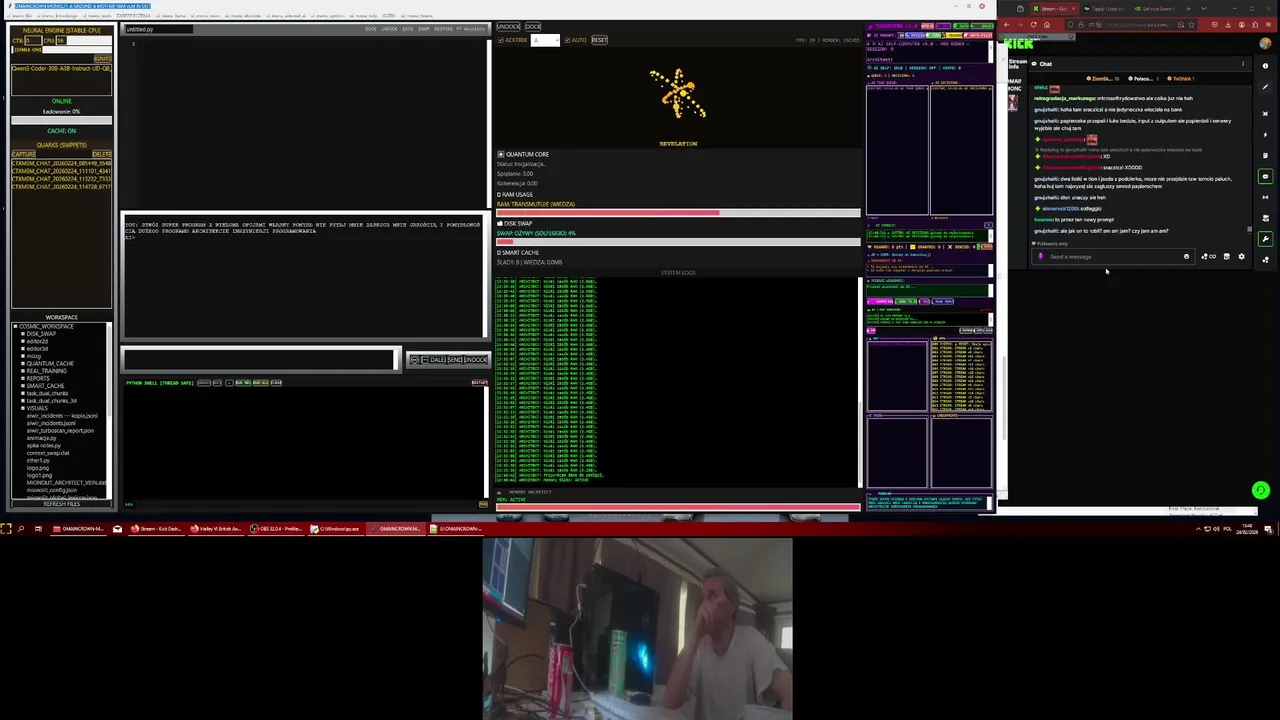Click Firefox back arrow
1280x720 pixels.
point(1007,25)
